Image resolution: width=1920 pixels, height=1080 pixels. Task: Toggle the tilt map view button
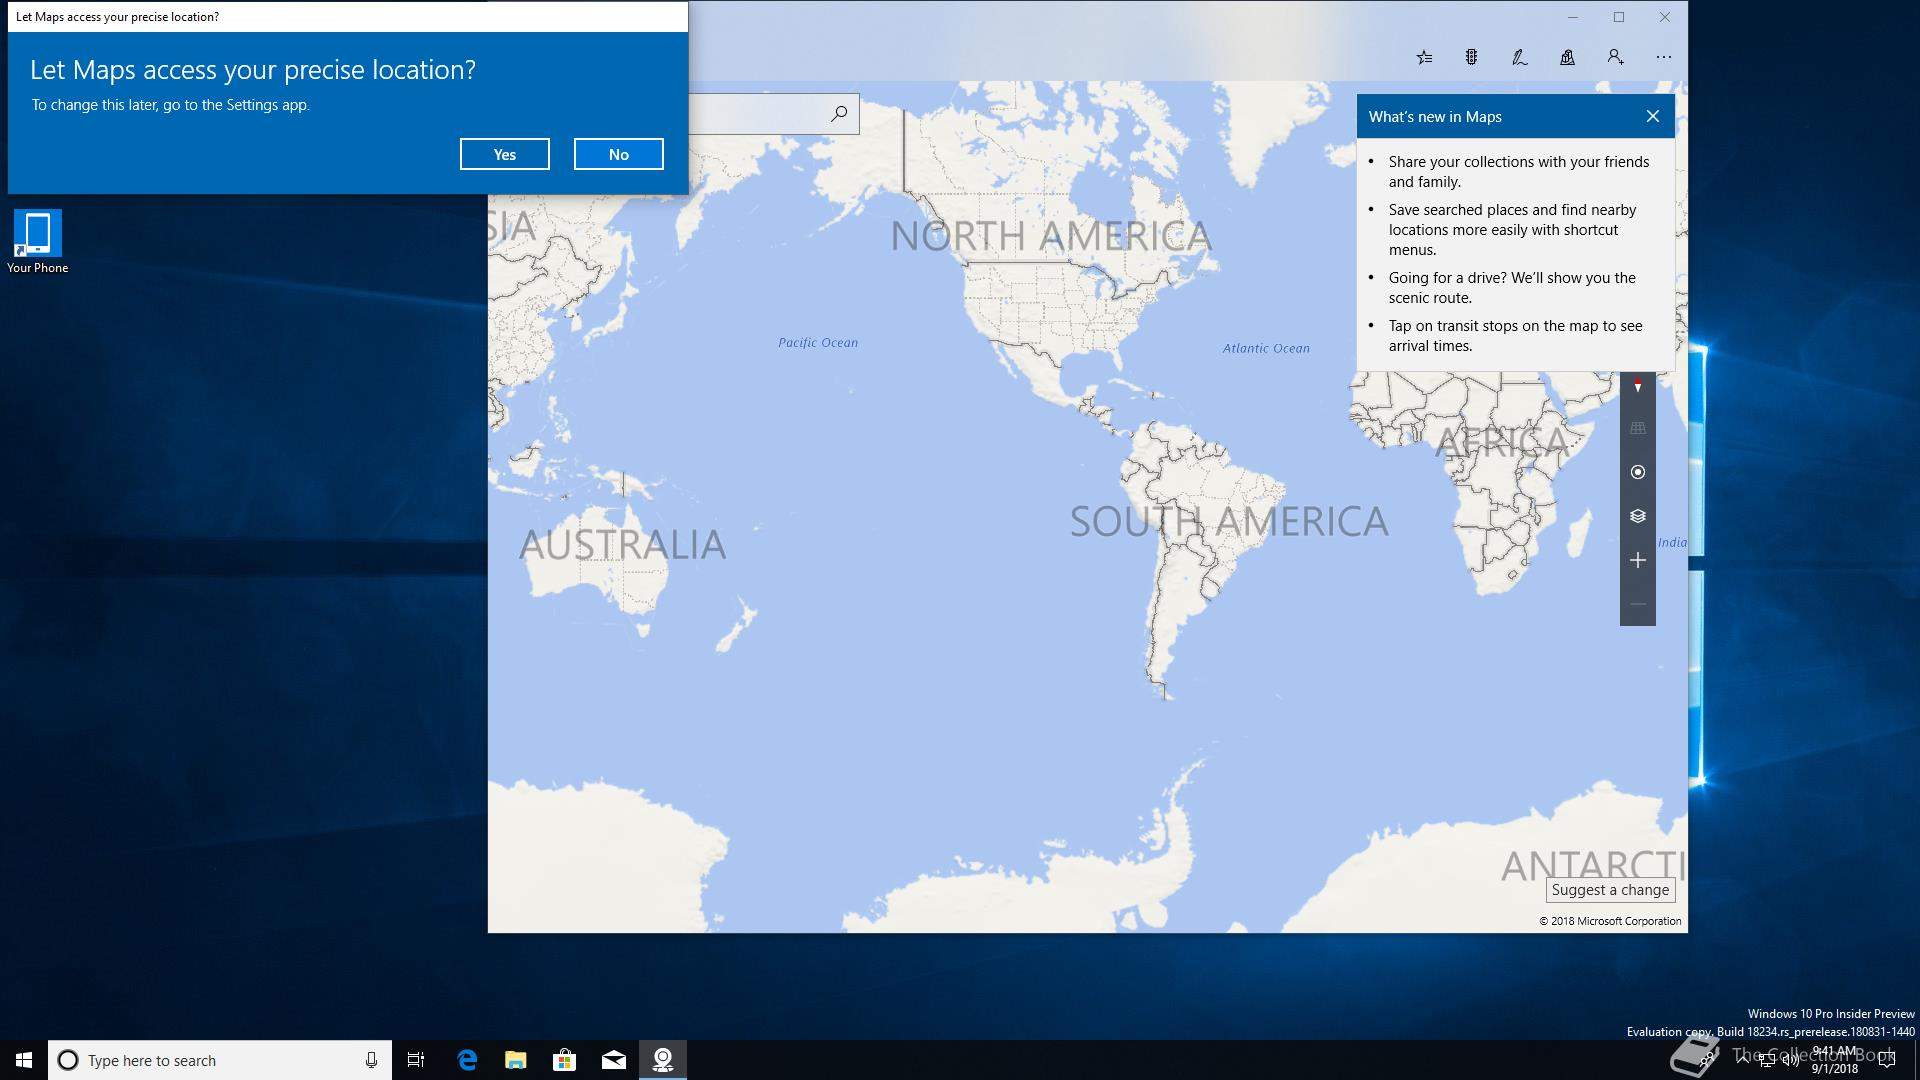[x=1638, y=428]
